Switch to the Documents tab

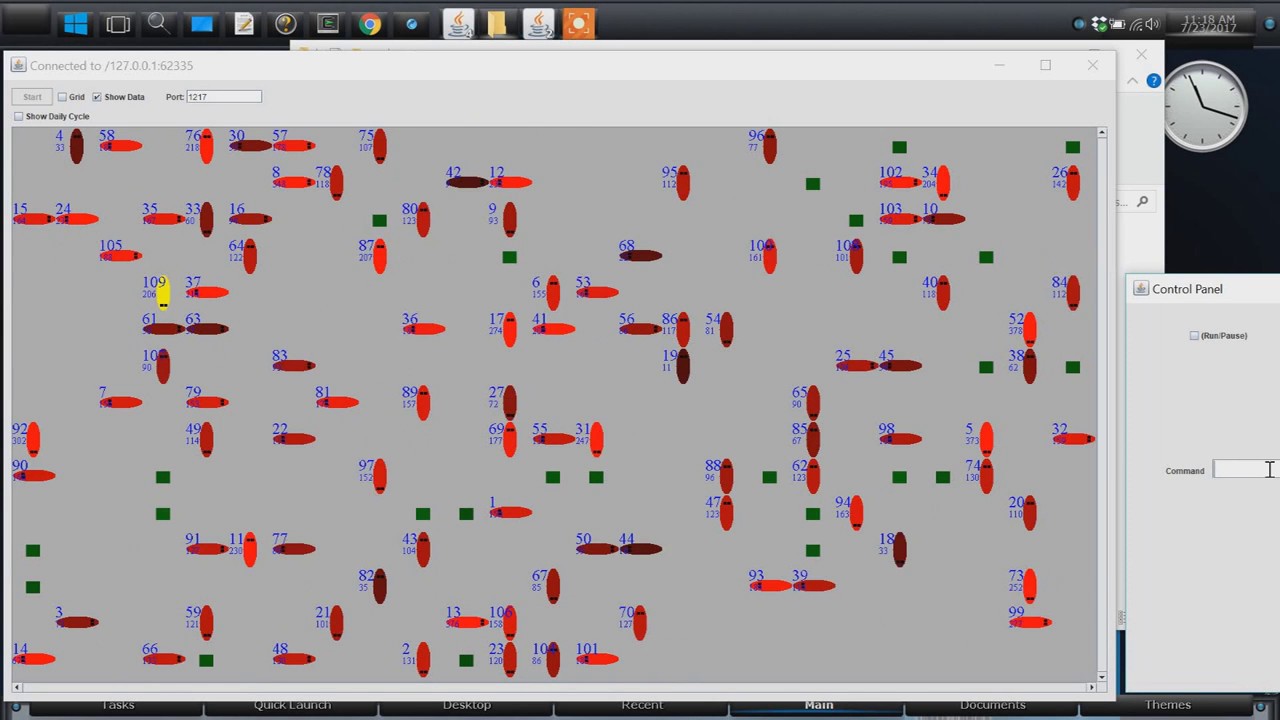[x=992, y=705]
